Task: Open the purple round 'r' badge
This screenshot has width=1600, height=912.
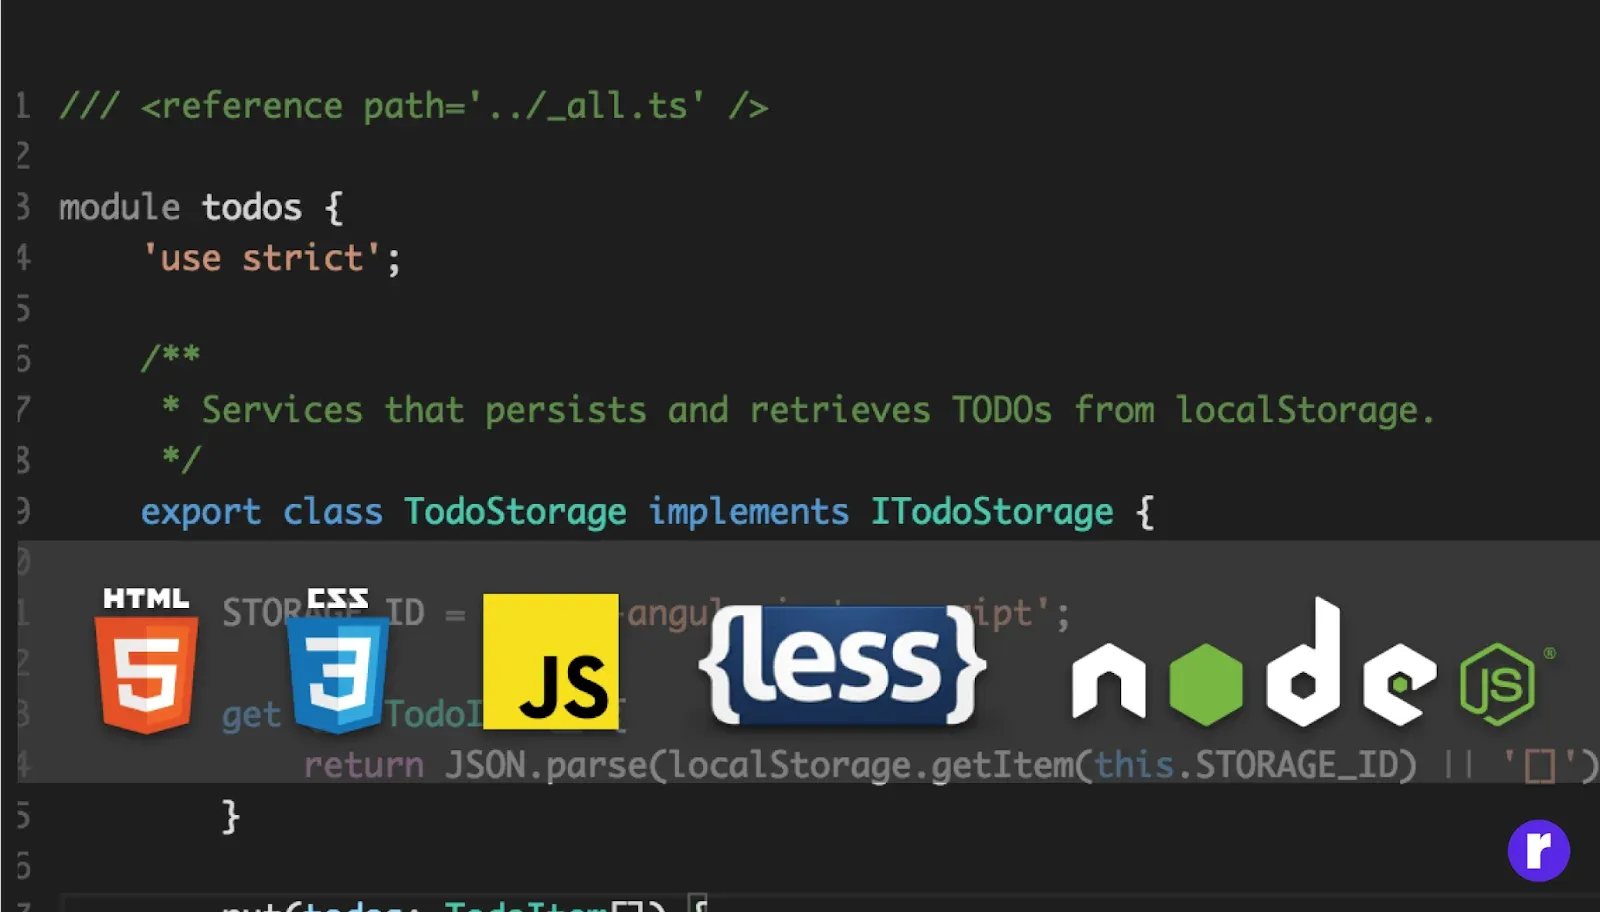Action: [x=1538, y=851]
